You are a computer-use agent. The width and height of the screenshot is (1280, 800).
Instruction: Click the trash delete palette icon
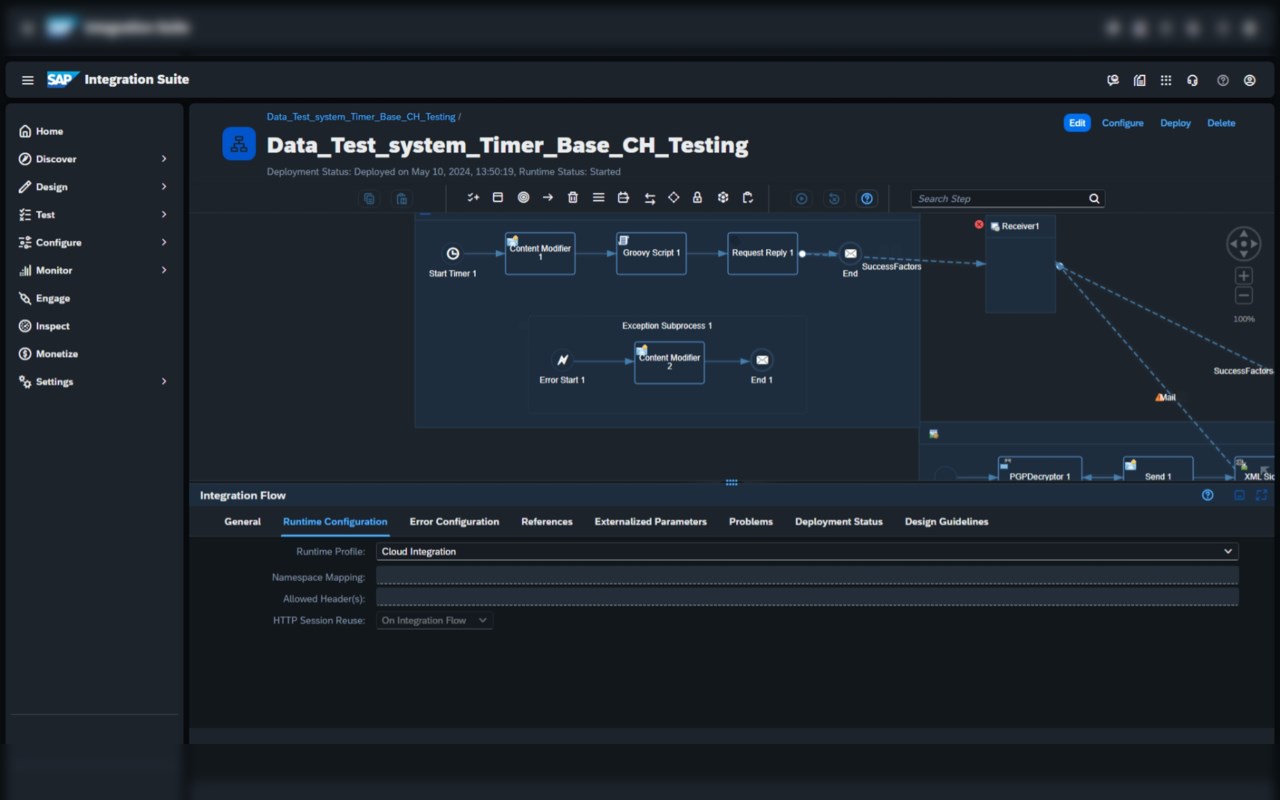pos(573,198)
